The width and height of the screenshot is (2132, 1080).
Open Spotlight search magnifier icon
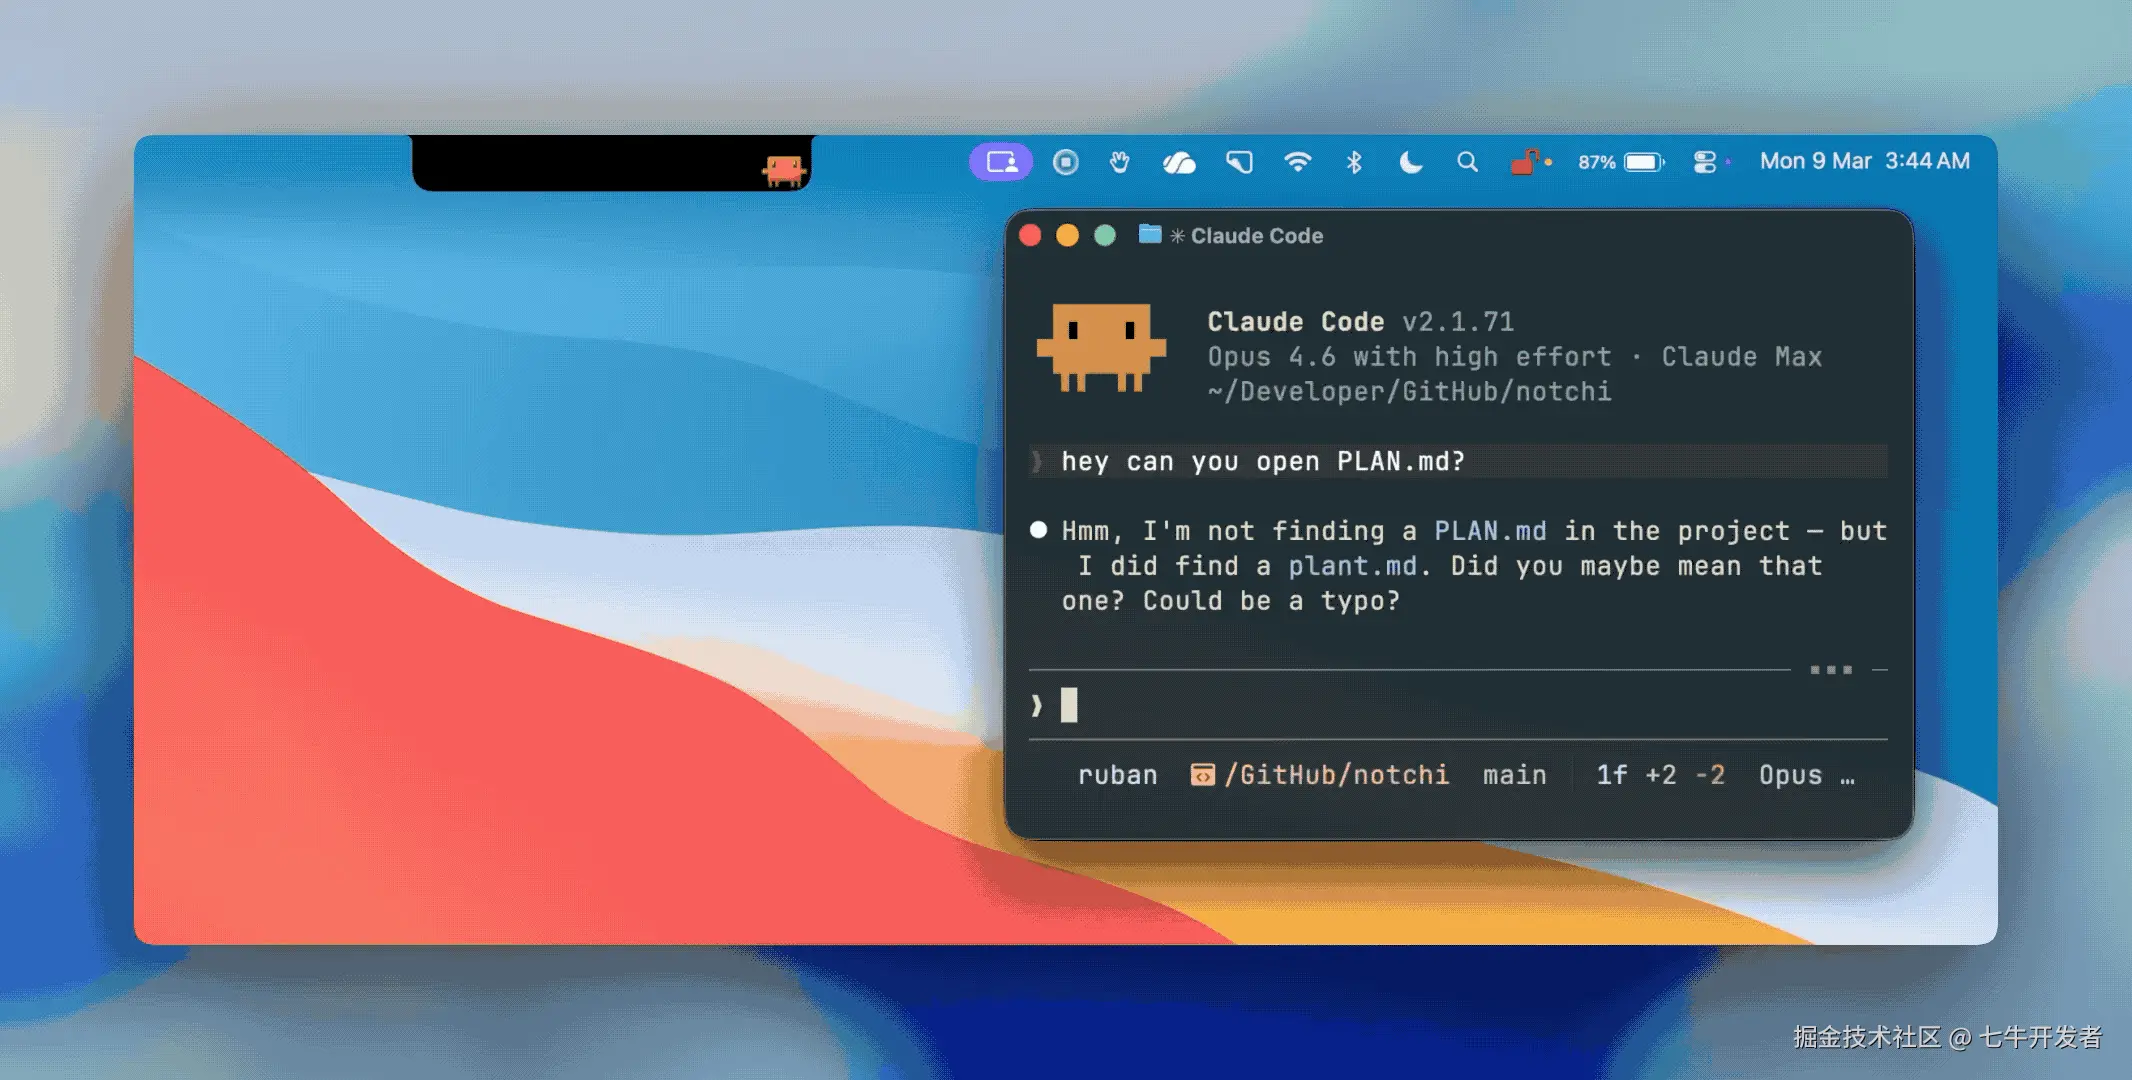coord(1467,162)
